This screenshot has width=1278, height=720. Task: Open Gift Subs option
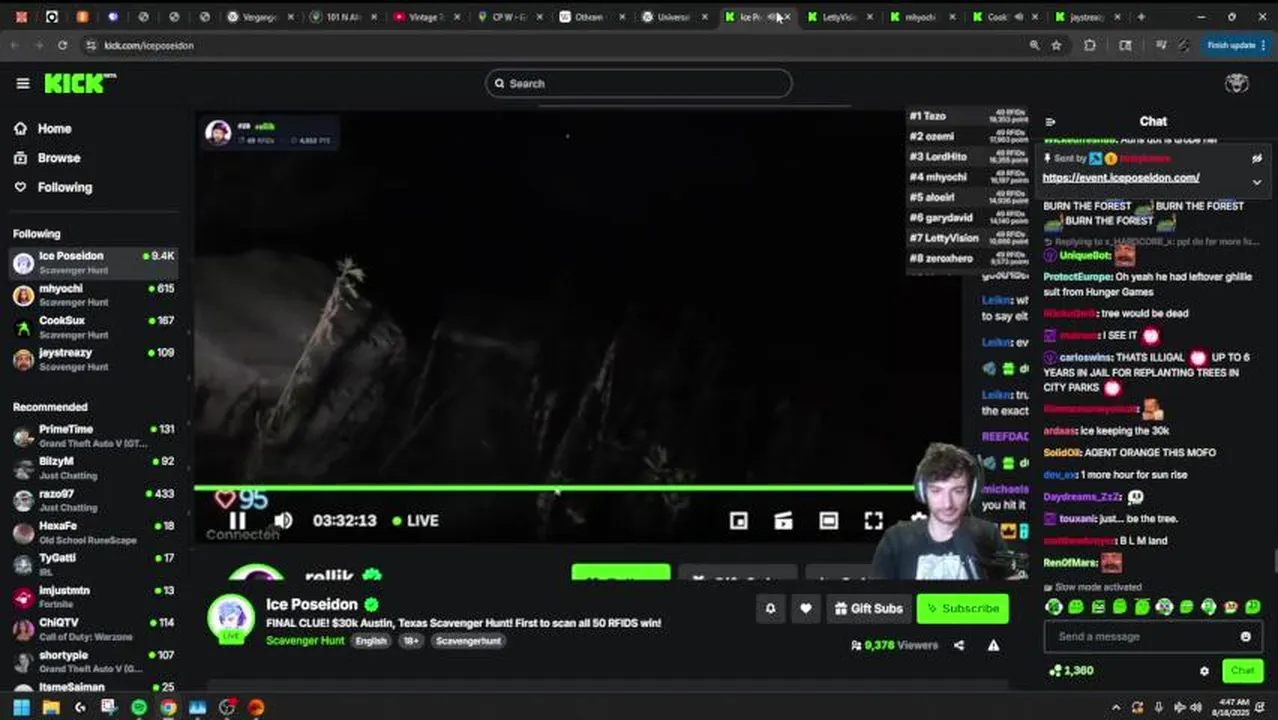click(x=868, y=608)
